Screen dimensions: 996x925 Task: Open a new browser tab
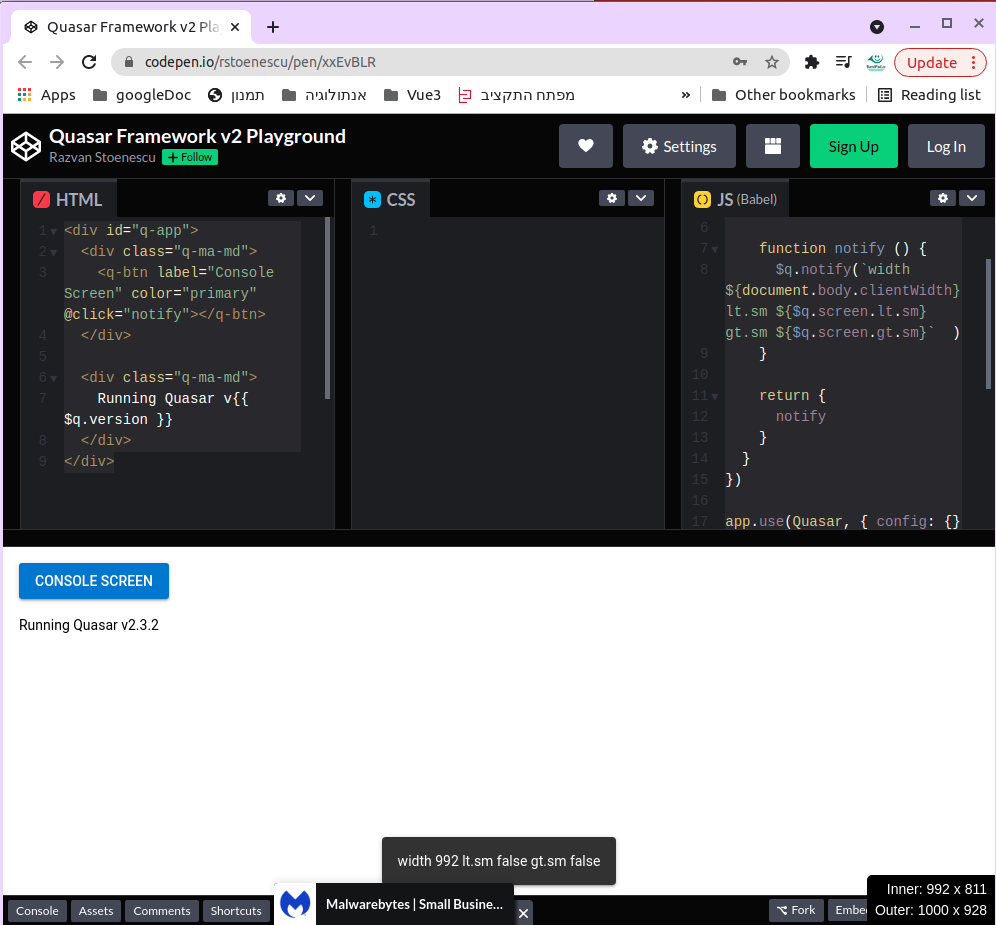pos(273,27)
